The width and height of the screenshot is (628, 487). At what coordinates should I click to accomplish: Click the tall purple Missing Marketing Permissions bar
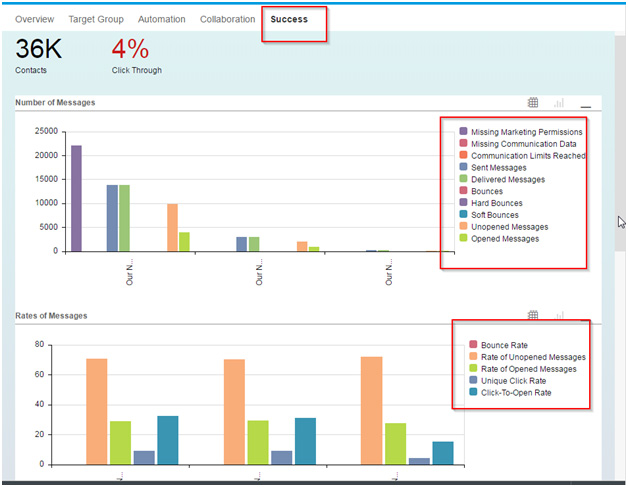click(x=76, y=198)
